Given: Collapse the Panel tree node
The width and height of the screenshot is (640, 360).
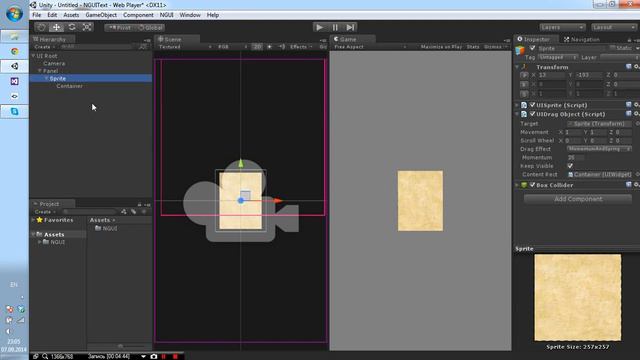Looking at the screenshot, I should point(40,71).
